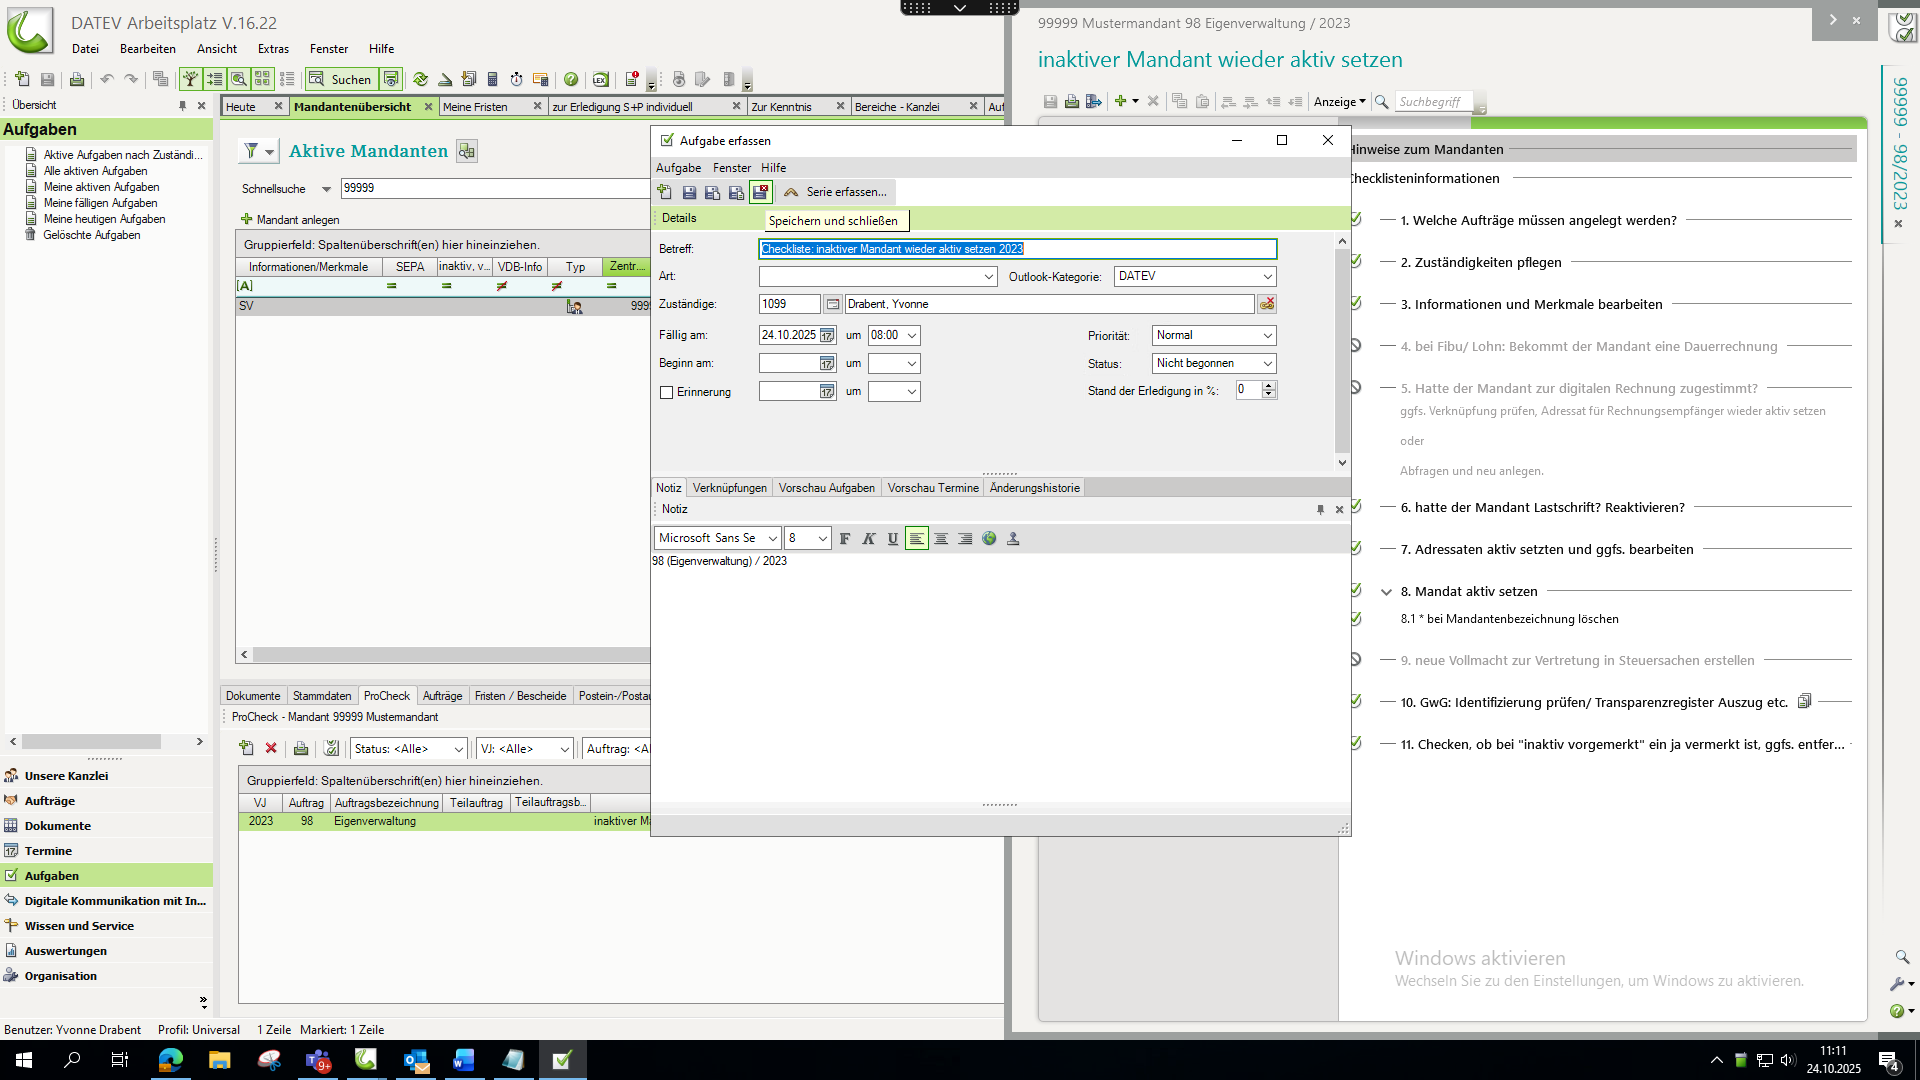Enable the Erinnerung checkbox

[667, 393]
